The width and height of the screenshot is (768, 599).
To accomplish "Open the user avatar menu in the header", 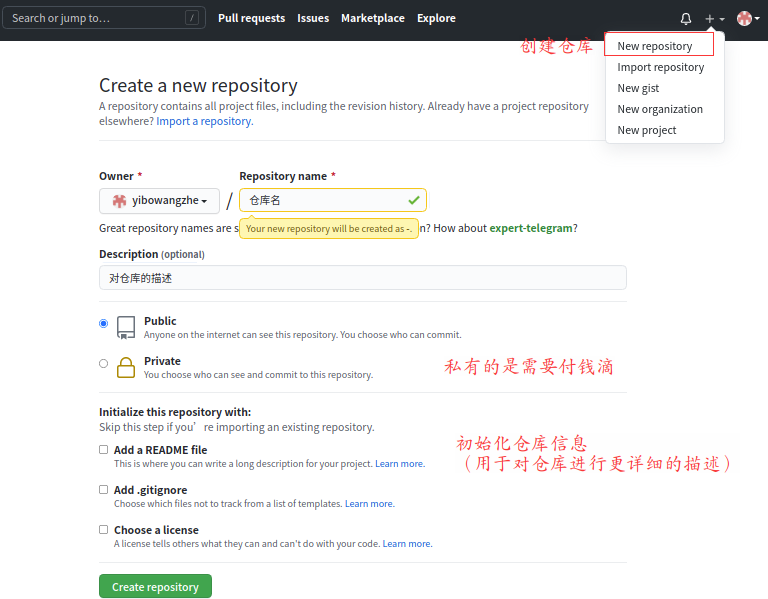I will click(x=748, y=19).
